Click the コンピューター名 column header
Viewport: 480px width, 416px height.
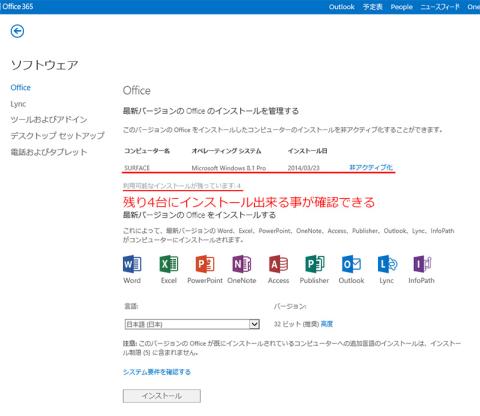[x=147, y=151]
